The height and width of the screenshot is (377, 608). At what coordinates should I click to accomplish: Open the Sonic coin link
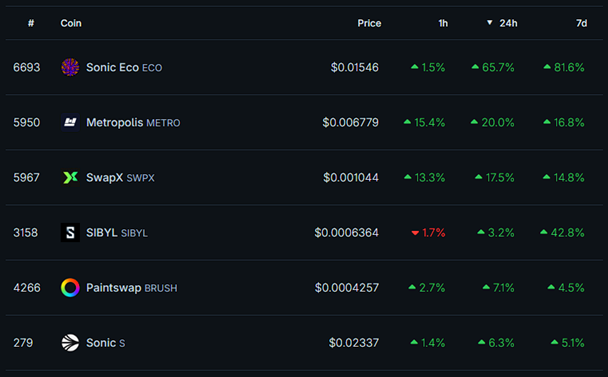[x=101, y=343]
